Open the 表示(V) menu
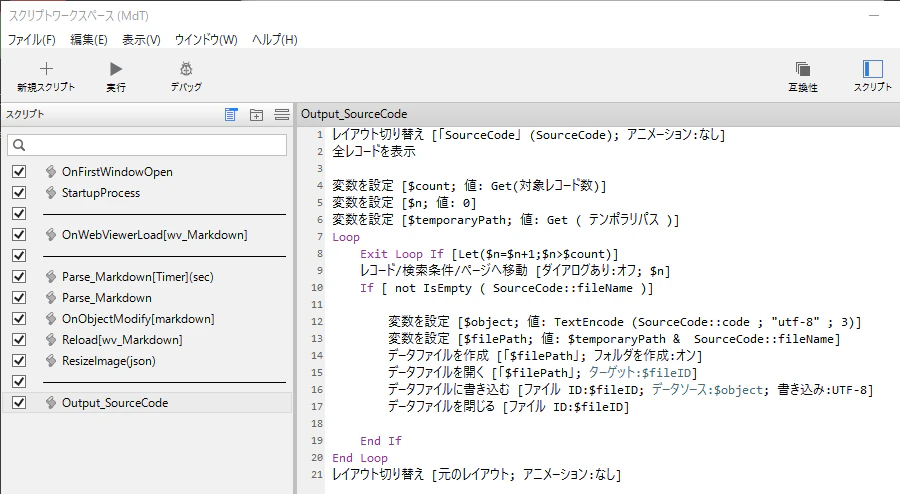Image resolution: width=900 pixels, height=494 pixels. 141,40
